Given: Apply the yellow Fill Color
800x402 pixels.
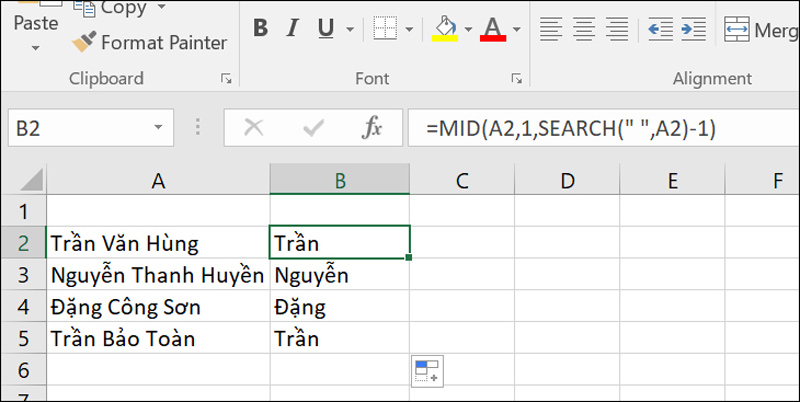Looking at the screenshot, I should pyautogui.click(x=445, y=29).
